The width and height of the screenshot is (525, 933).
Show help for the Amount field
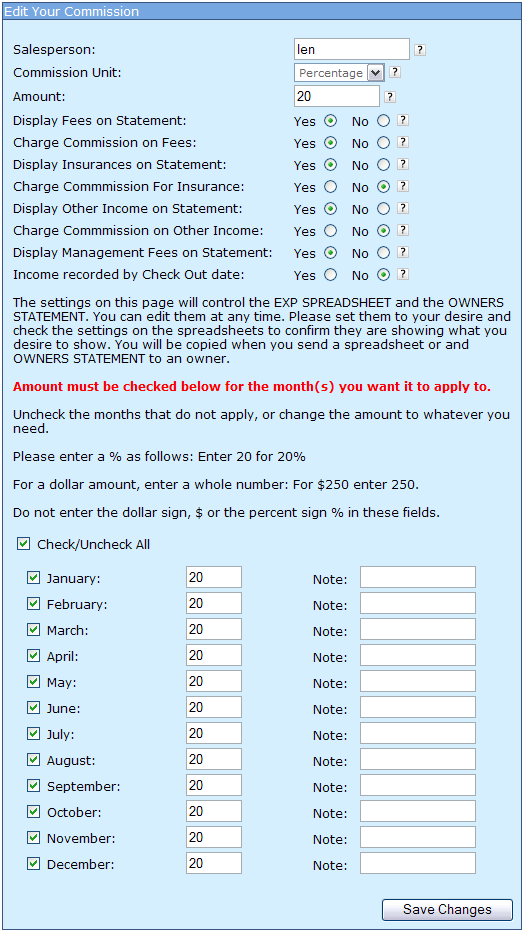pyautogui.click(x=390, y=96)
